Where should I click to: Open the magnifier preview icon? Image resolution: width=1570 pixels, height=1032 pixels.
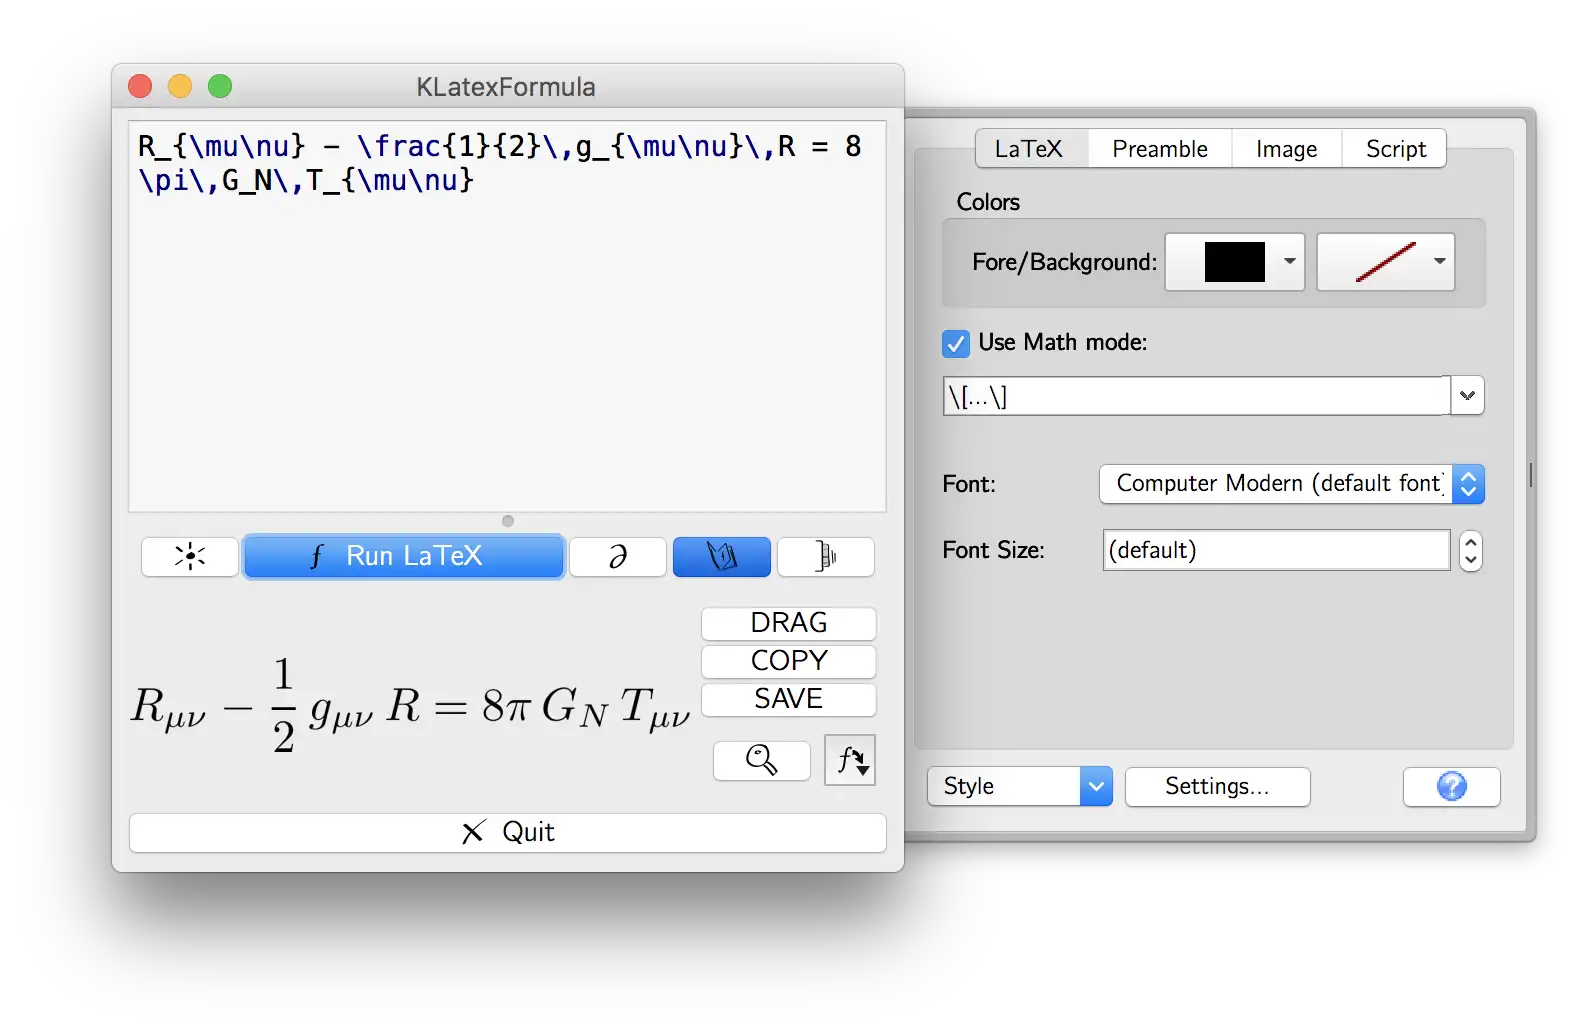762,760
